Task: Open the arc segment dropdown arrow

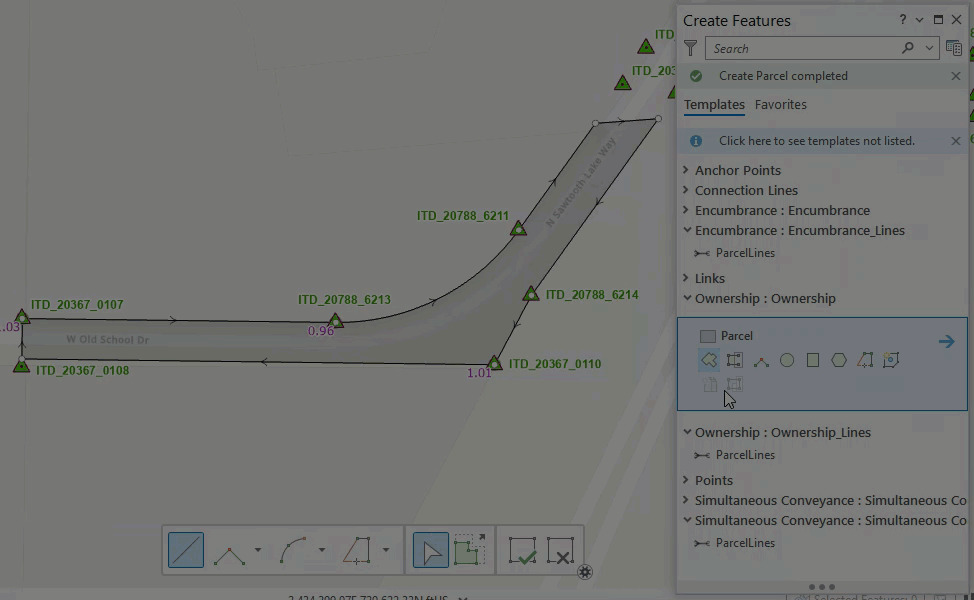Action: (322, 549)
